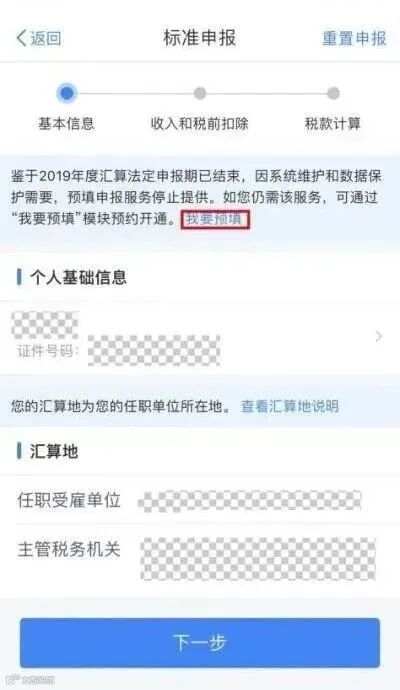Select the 收入和税前扣除 step dot
This screenshot has height=690, width=400.
point(200,93)
